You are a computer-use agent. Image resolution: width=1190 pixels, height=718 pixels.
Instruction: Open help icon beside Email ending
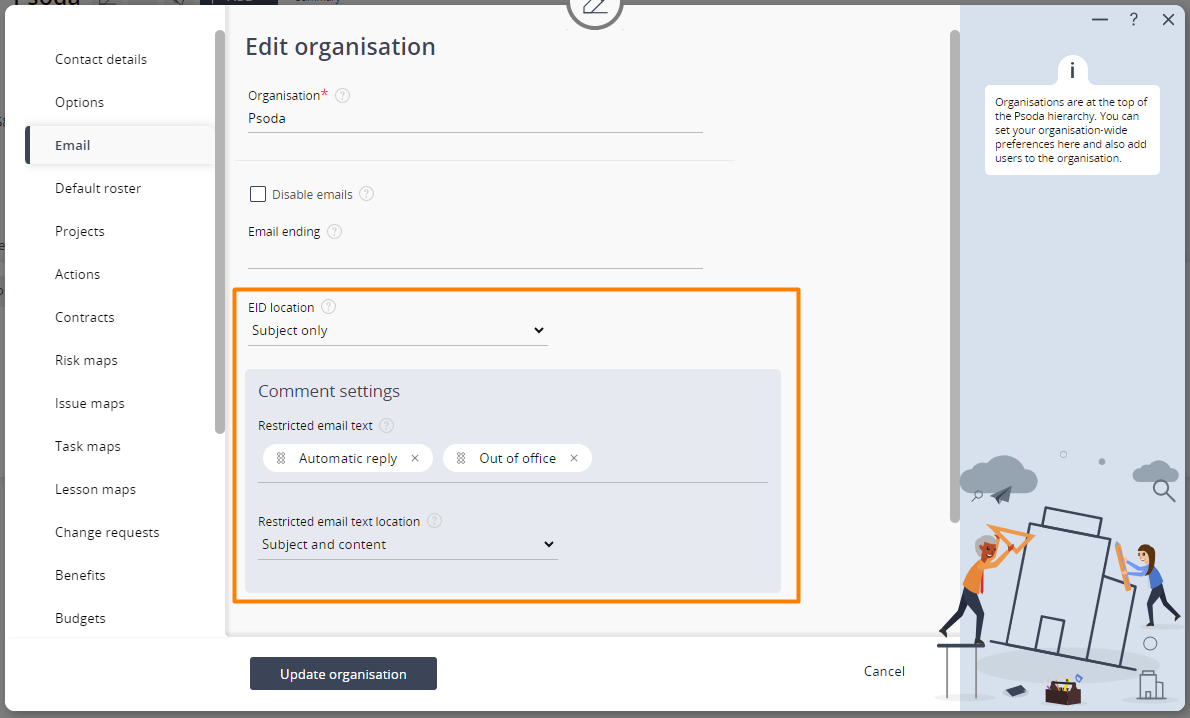(x=335, y=231)
